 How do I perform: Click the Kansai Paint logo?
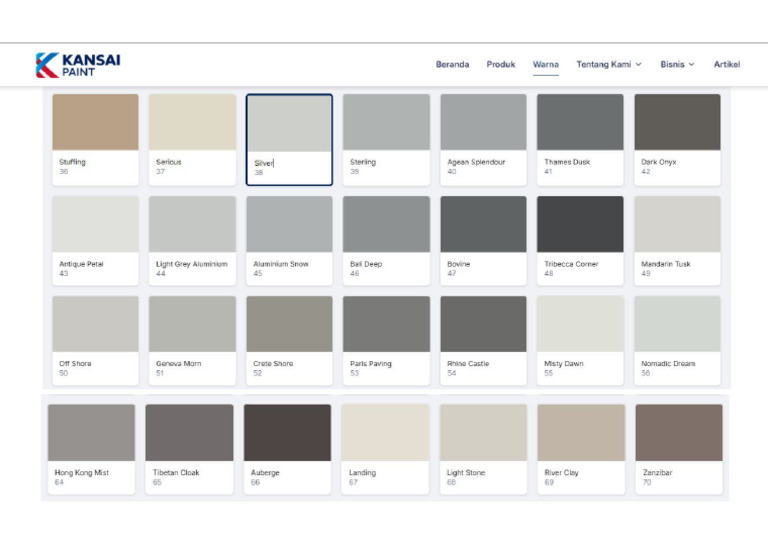pyautogui.click(x=78, y=65)
